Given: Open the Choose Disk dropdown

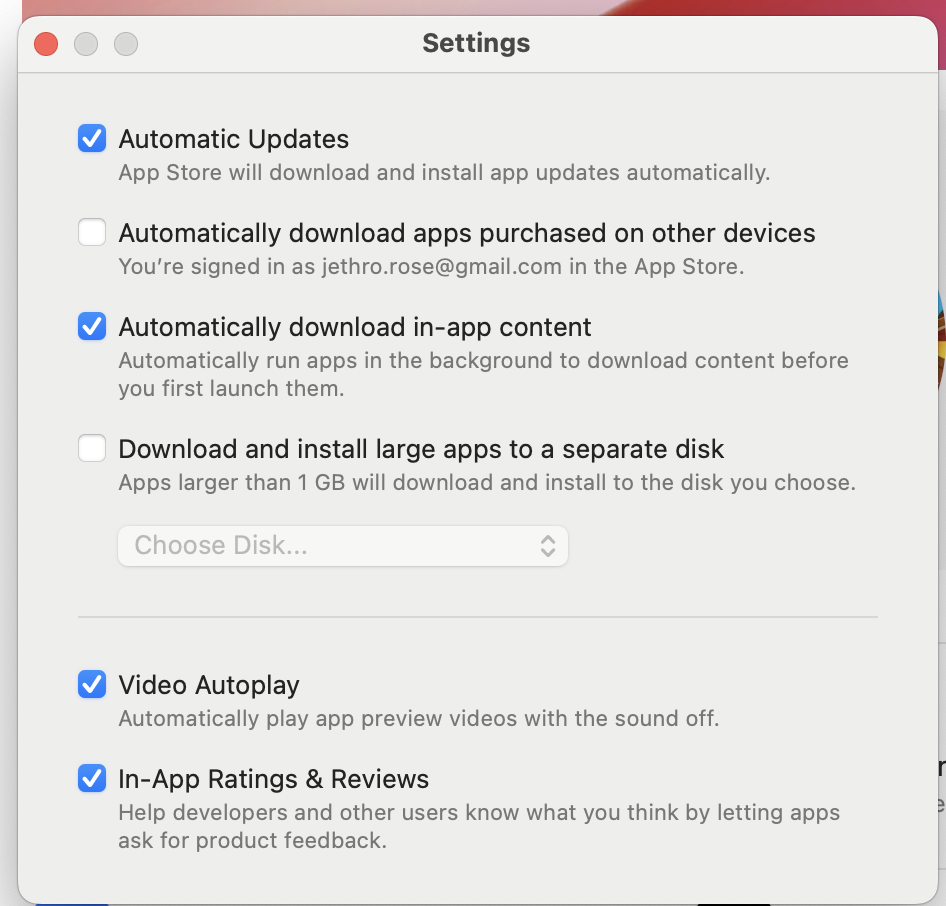Looking at the screenshot, I should pyautogui.click(x=343, y=546).
